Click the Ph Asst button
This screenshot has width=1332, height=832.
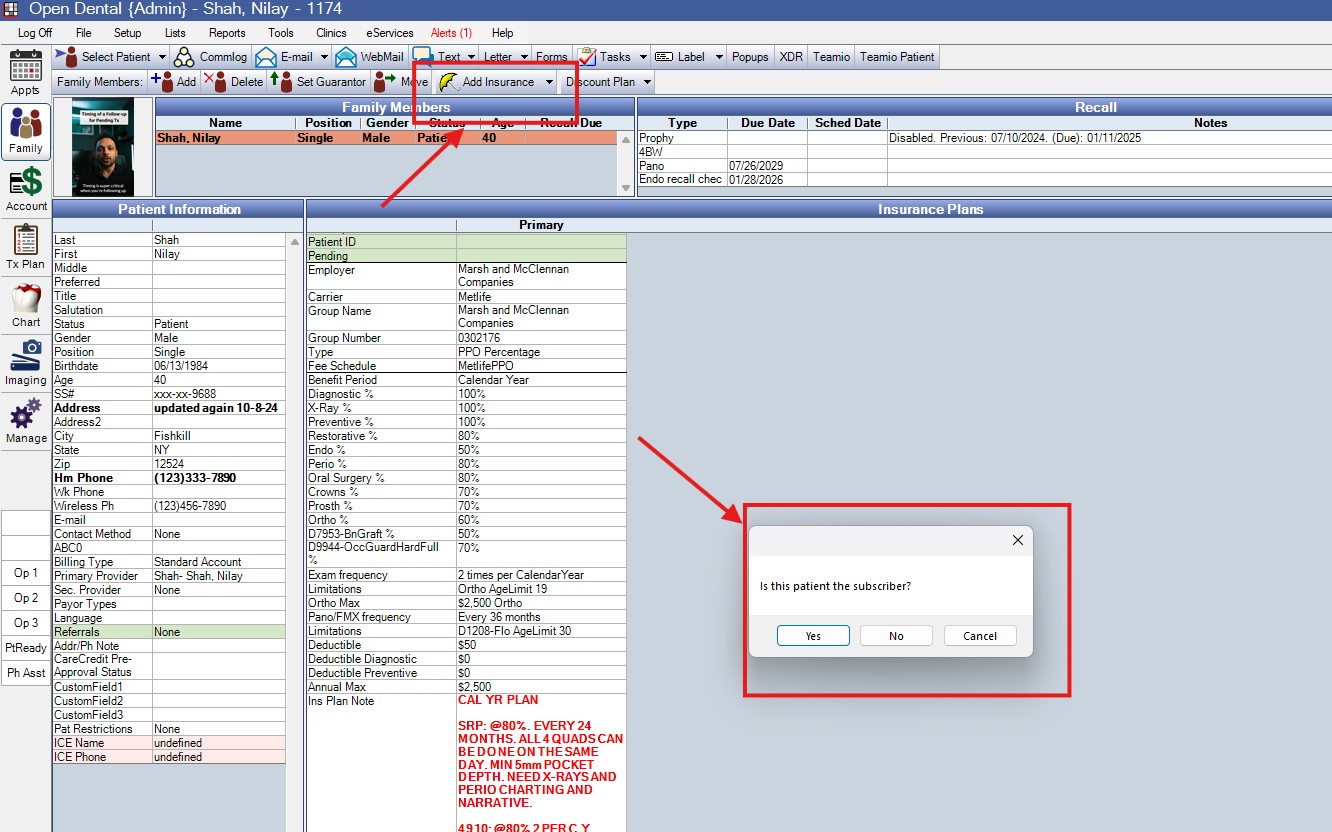click(26, 673)
